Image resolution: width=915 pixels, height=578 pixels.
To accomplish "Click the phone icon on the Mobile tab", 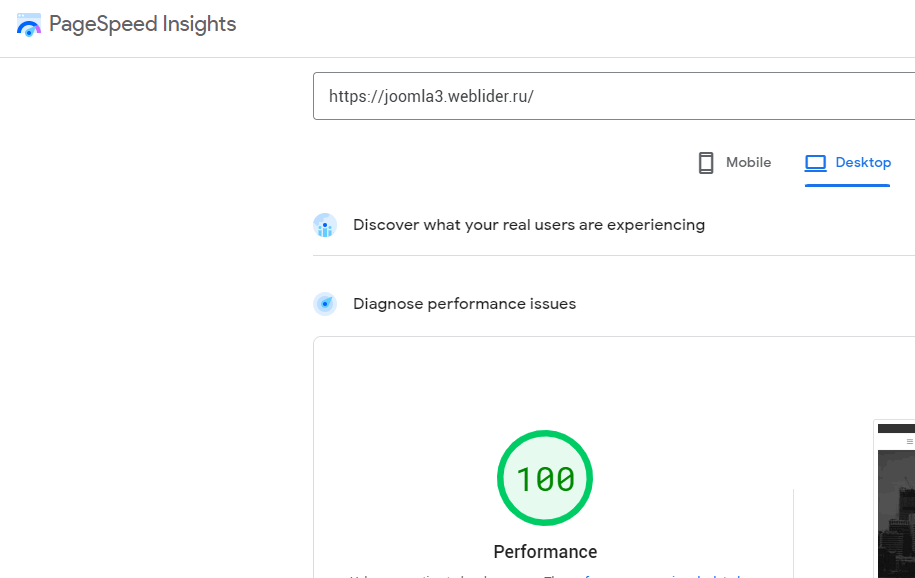I will click(706, 163).
